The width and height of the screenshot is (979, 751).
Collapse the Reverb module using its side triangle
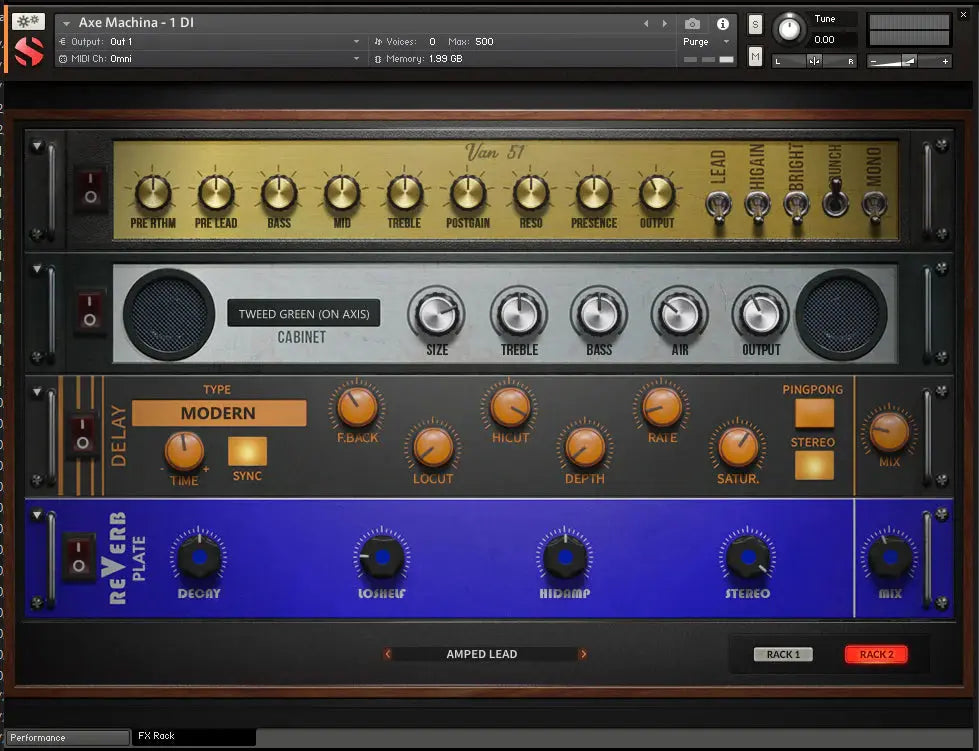coord(37,512)
